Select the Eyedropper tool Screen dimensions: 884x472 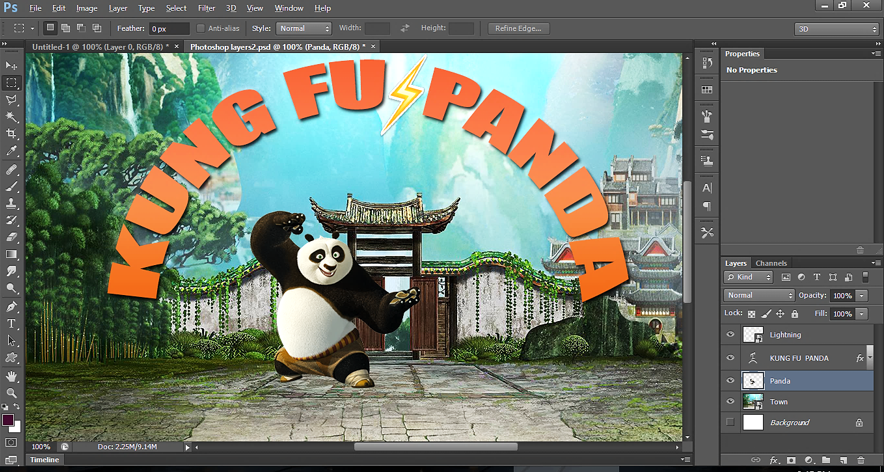tap(11, 151)
